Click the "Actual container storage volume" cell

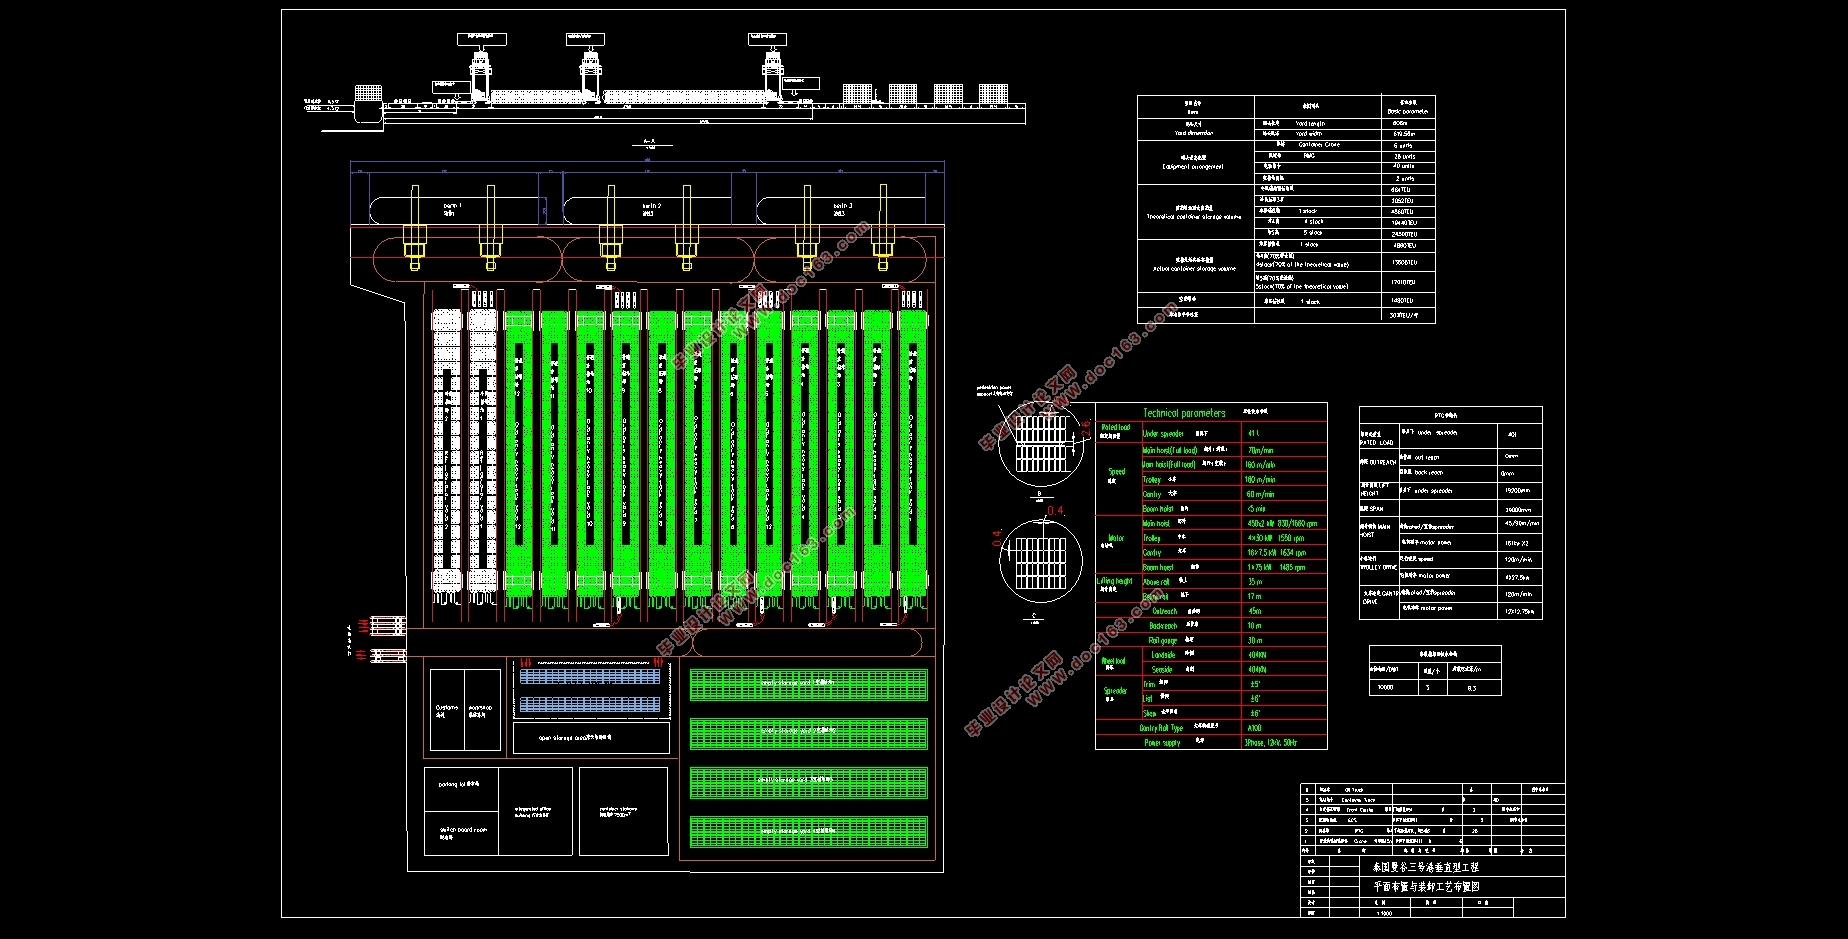(x=1194, y=268)
